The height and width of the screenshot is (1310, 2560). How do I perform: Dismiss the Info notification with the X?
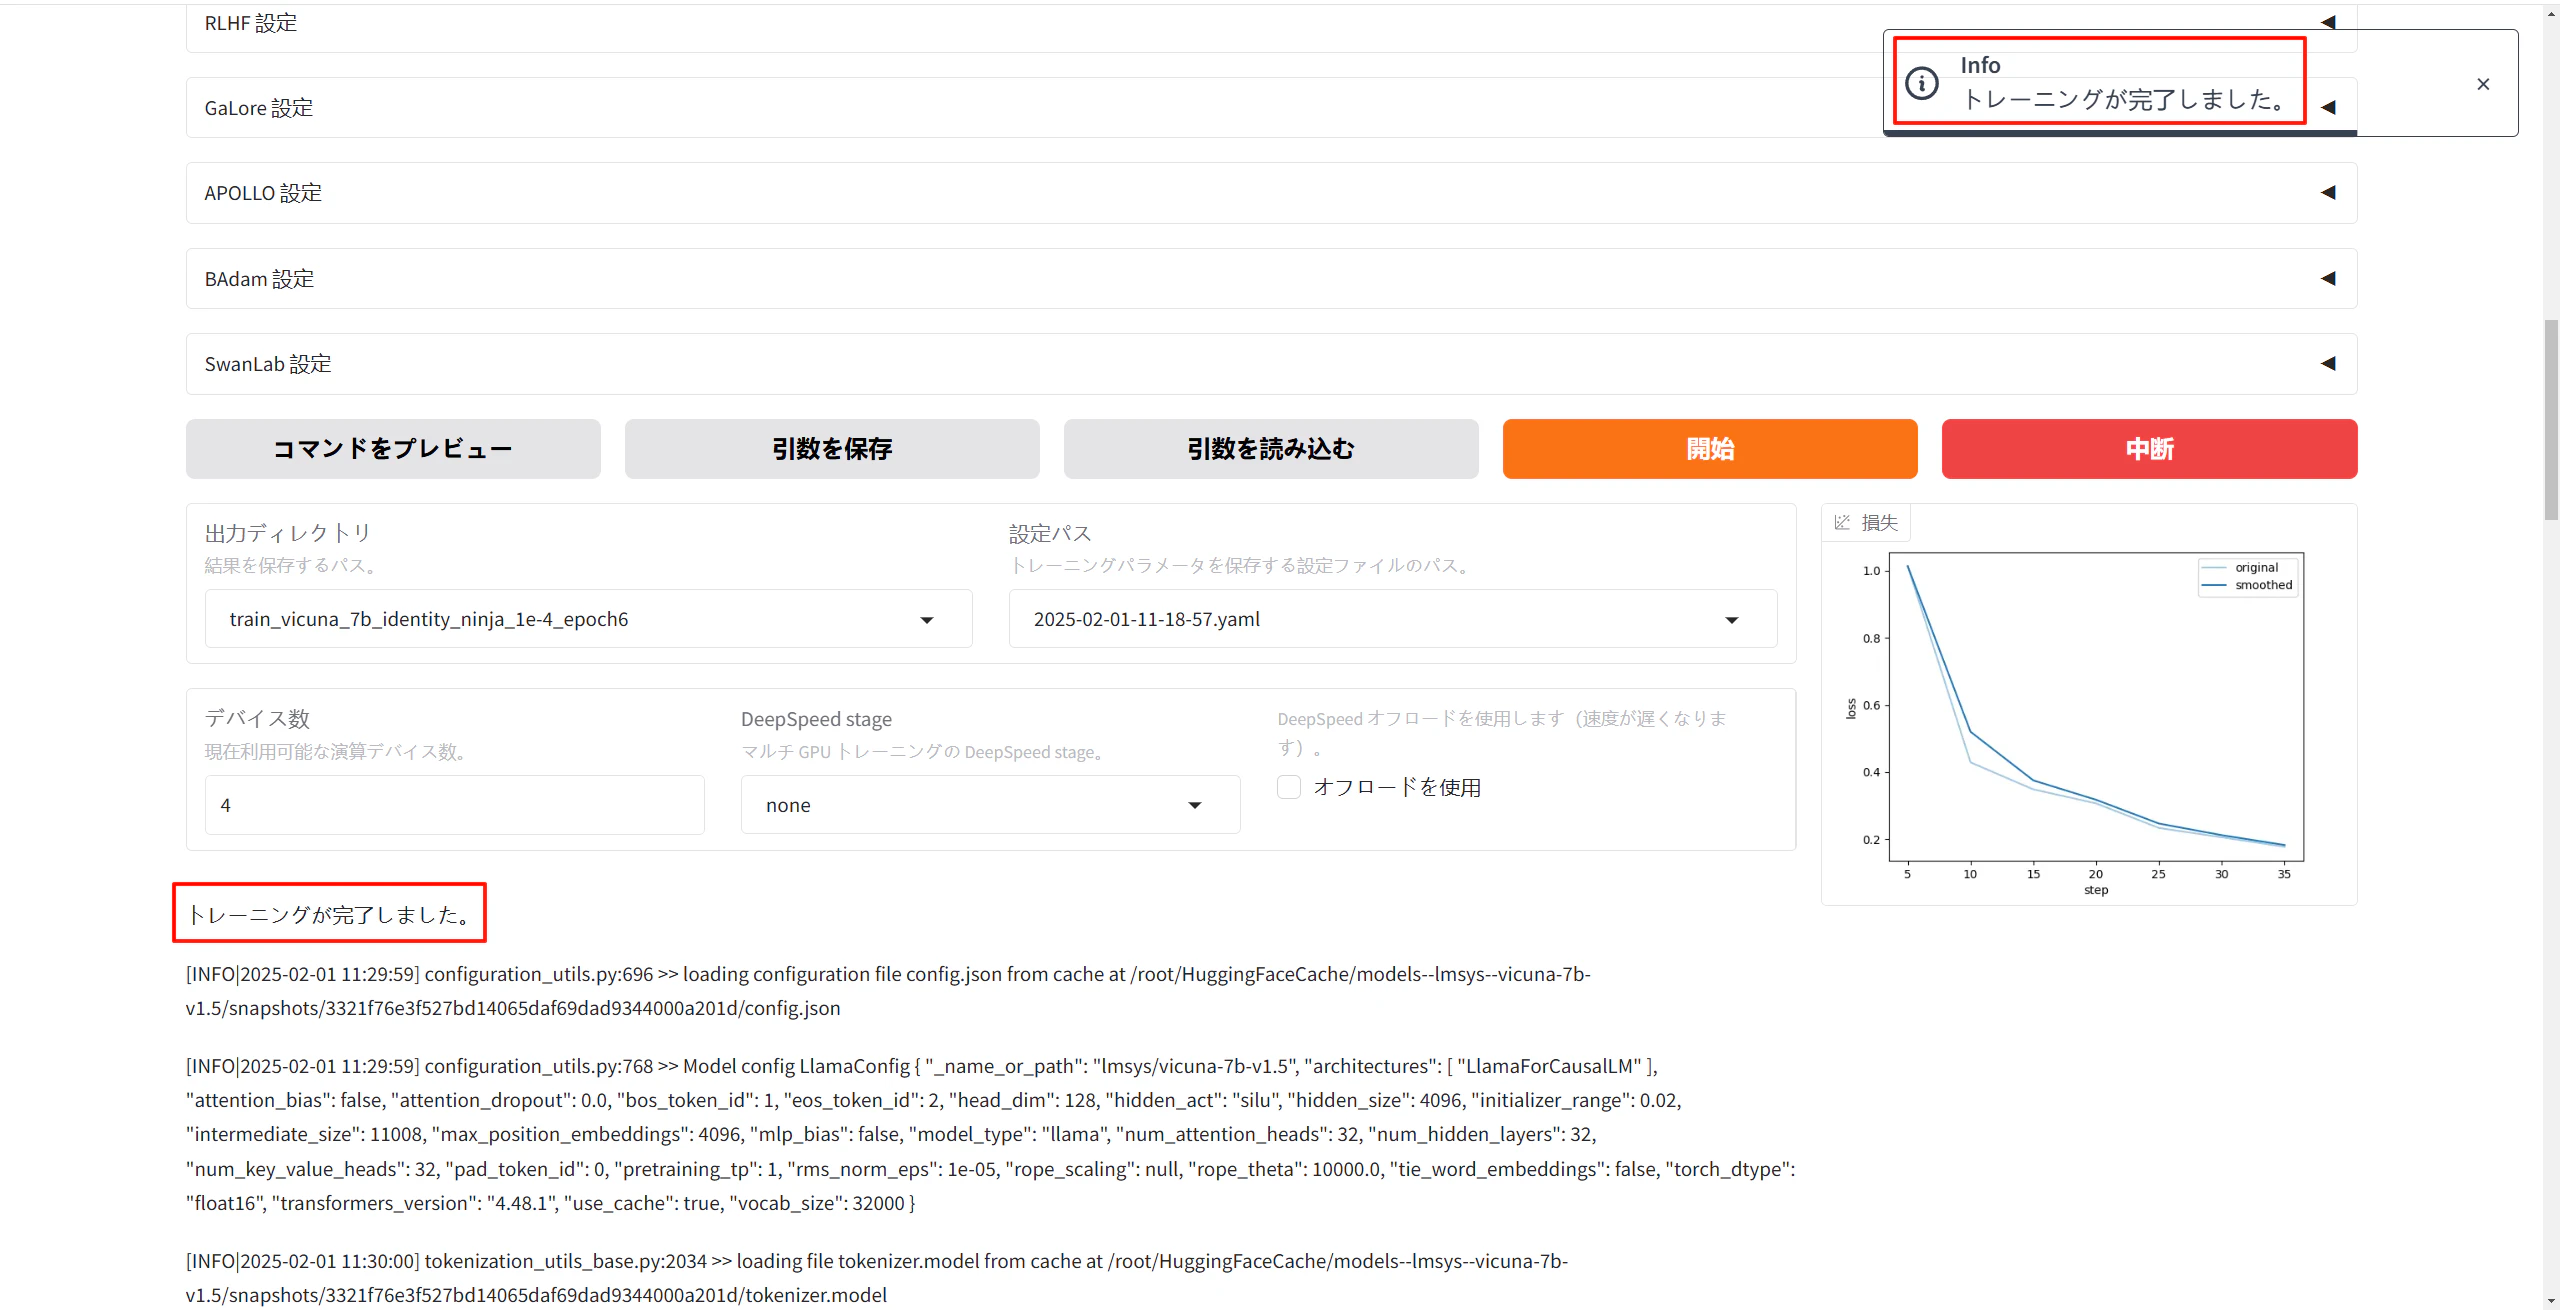coord(2483,84)
